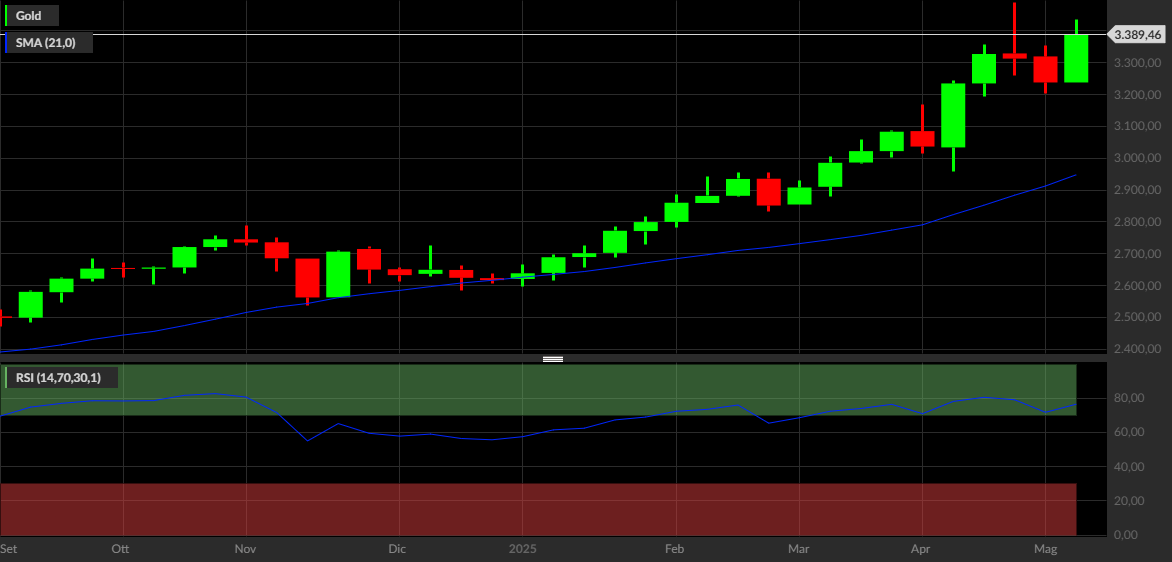Click the Mag month label on time axis
This screenshot has height=562, width=1172.
[1045, 549]
